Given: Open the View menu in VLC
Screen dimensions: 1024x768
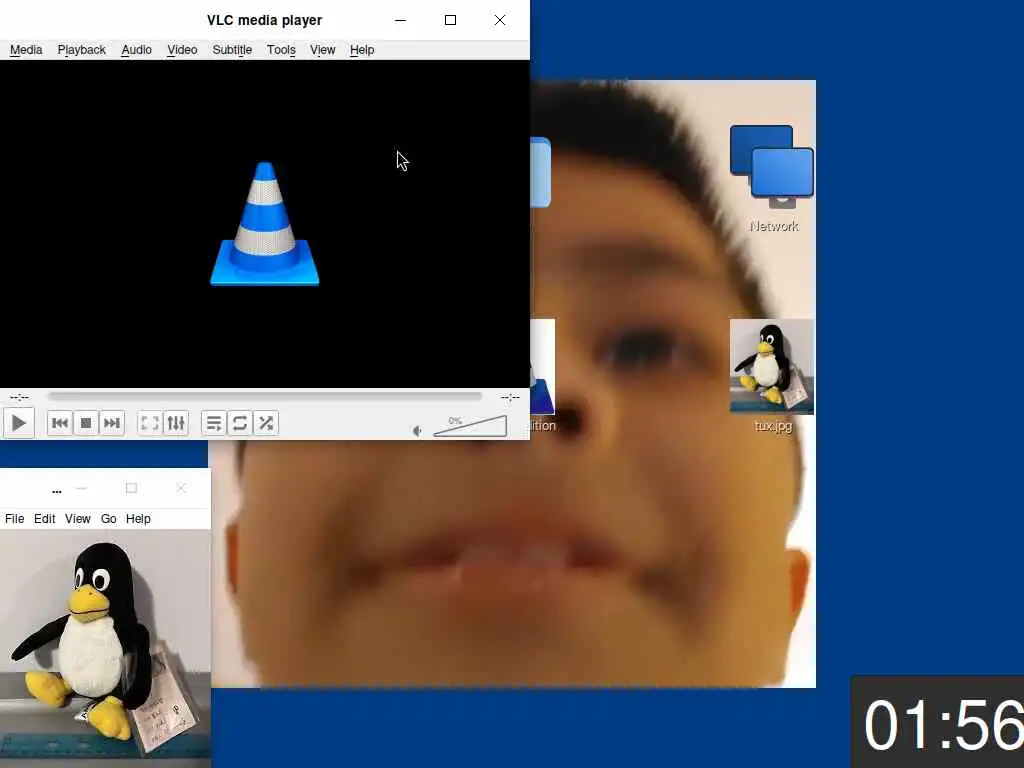Looking at the screenshot, I should tap(323, 50).
